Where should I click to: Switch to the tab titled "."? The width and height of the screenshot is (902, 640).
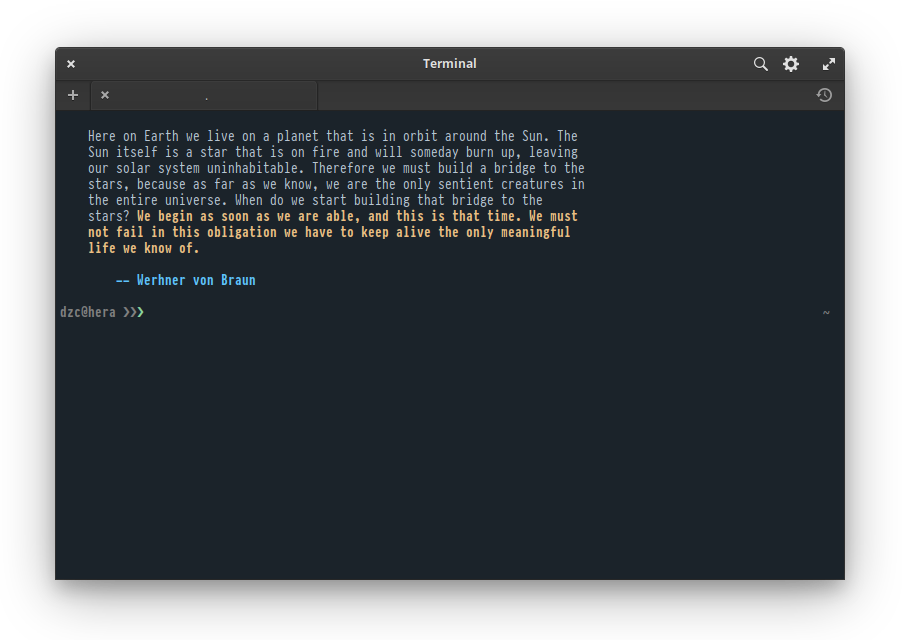tap(205, 95)
